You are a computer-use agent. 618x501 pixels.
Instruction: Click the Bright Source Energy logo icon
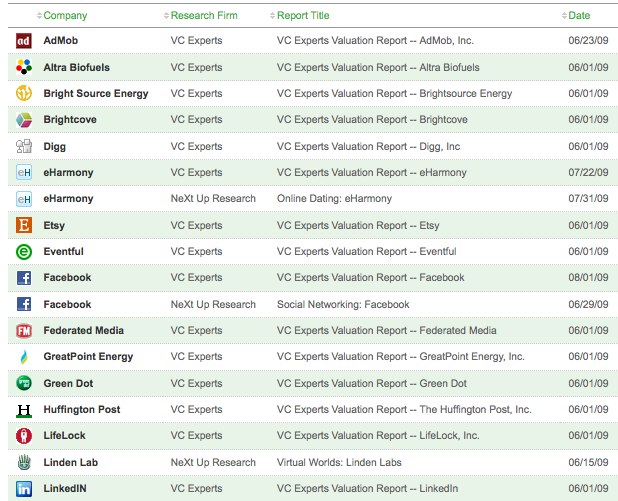pos(24,93)
